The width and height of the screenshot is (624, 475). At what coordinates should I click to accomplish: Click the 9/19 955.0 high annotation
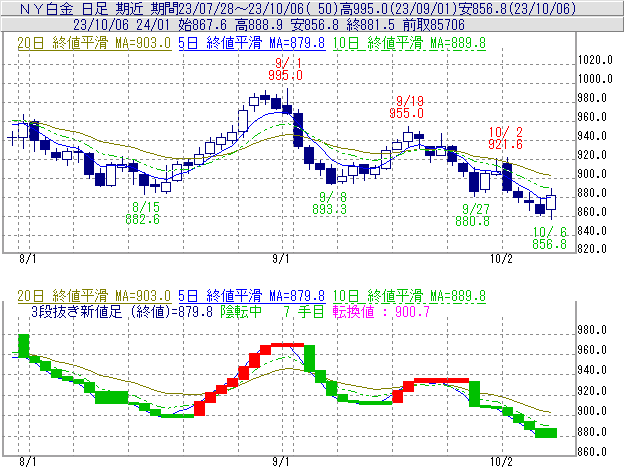[406, 107]
